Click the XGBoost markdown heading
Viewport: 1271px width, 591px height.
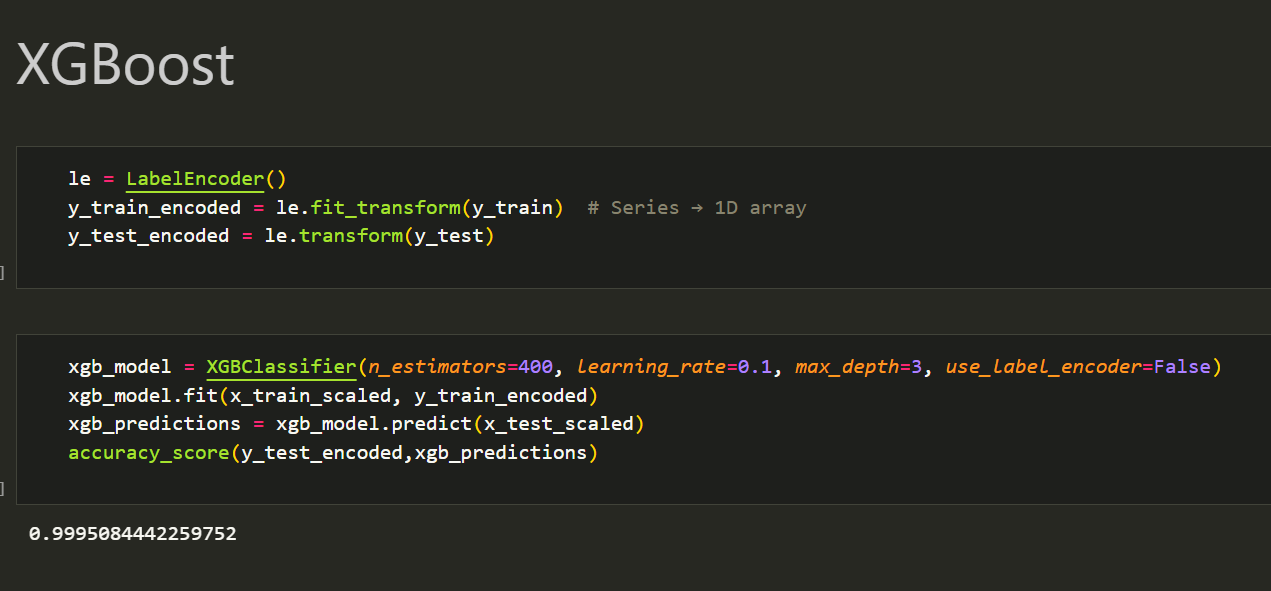tap(126, 66)
